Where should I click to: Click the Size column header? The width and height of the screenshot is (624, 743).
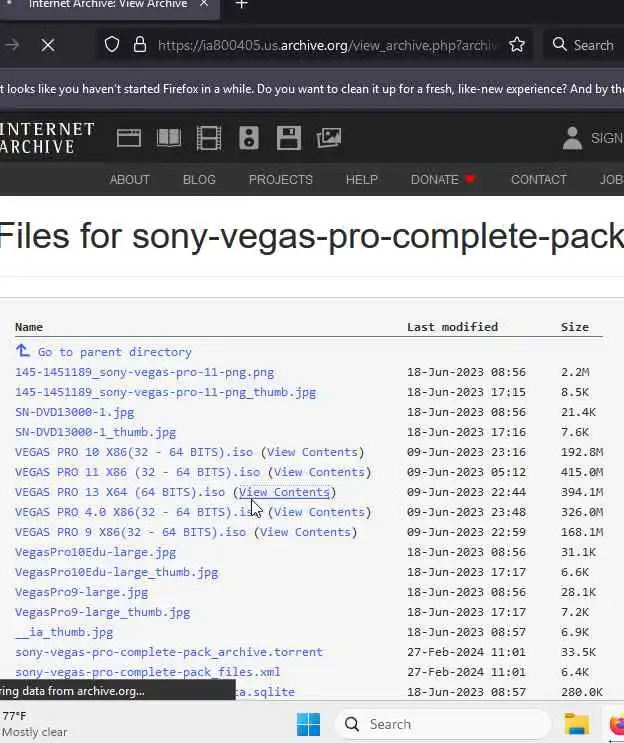575,327
